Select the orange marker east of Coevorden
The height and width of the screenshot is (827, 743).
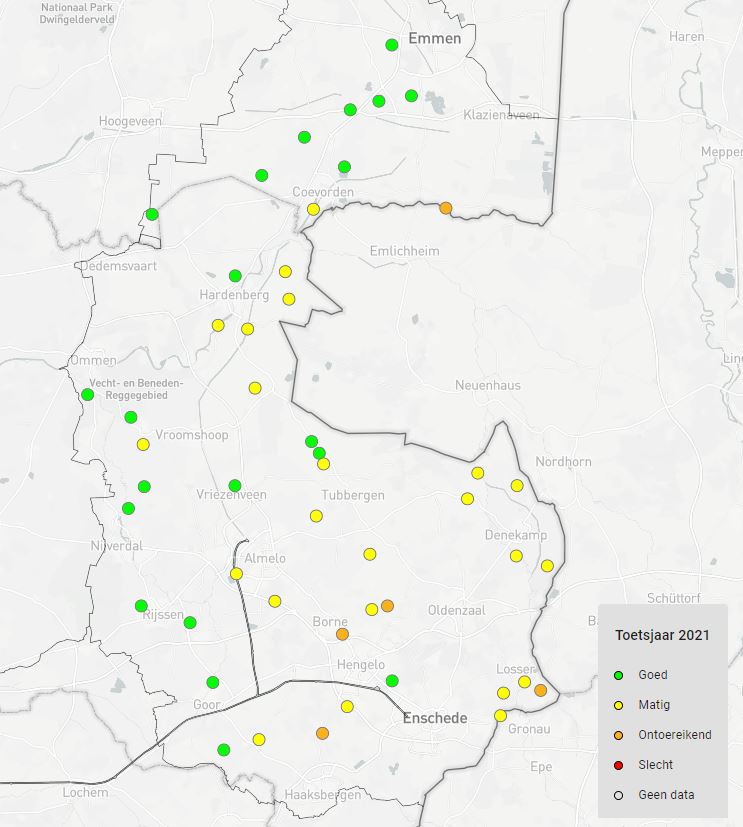(x=446, y=208)
